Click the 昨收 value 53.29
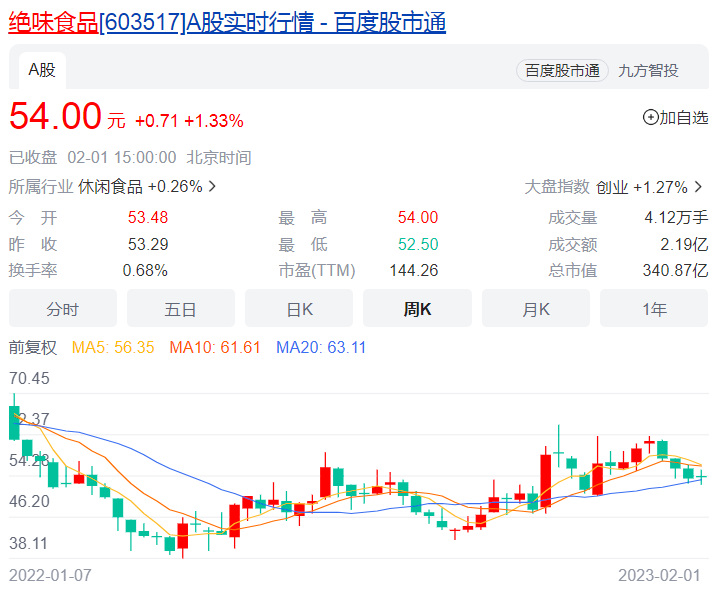 coord(148,244)
